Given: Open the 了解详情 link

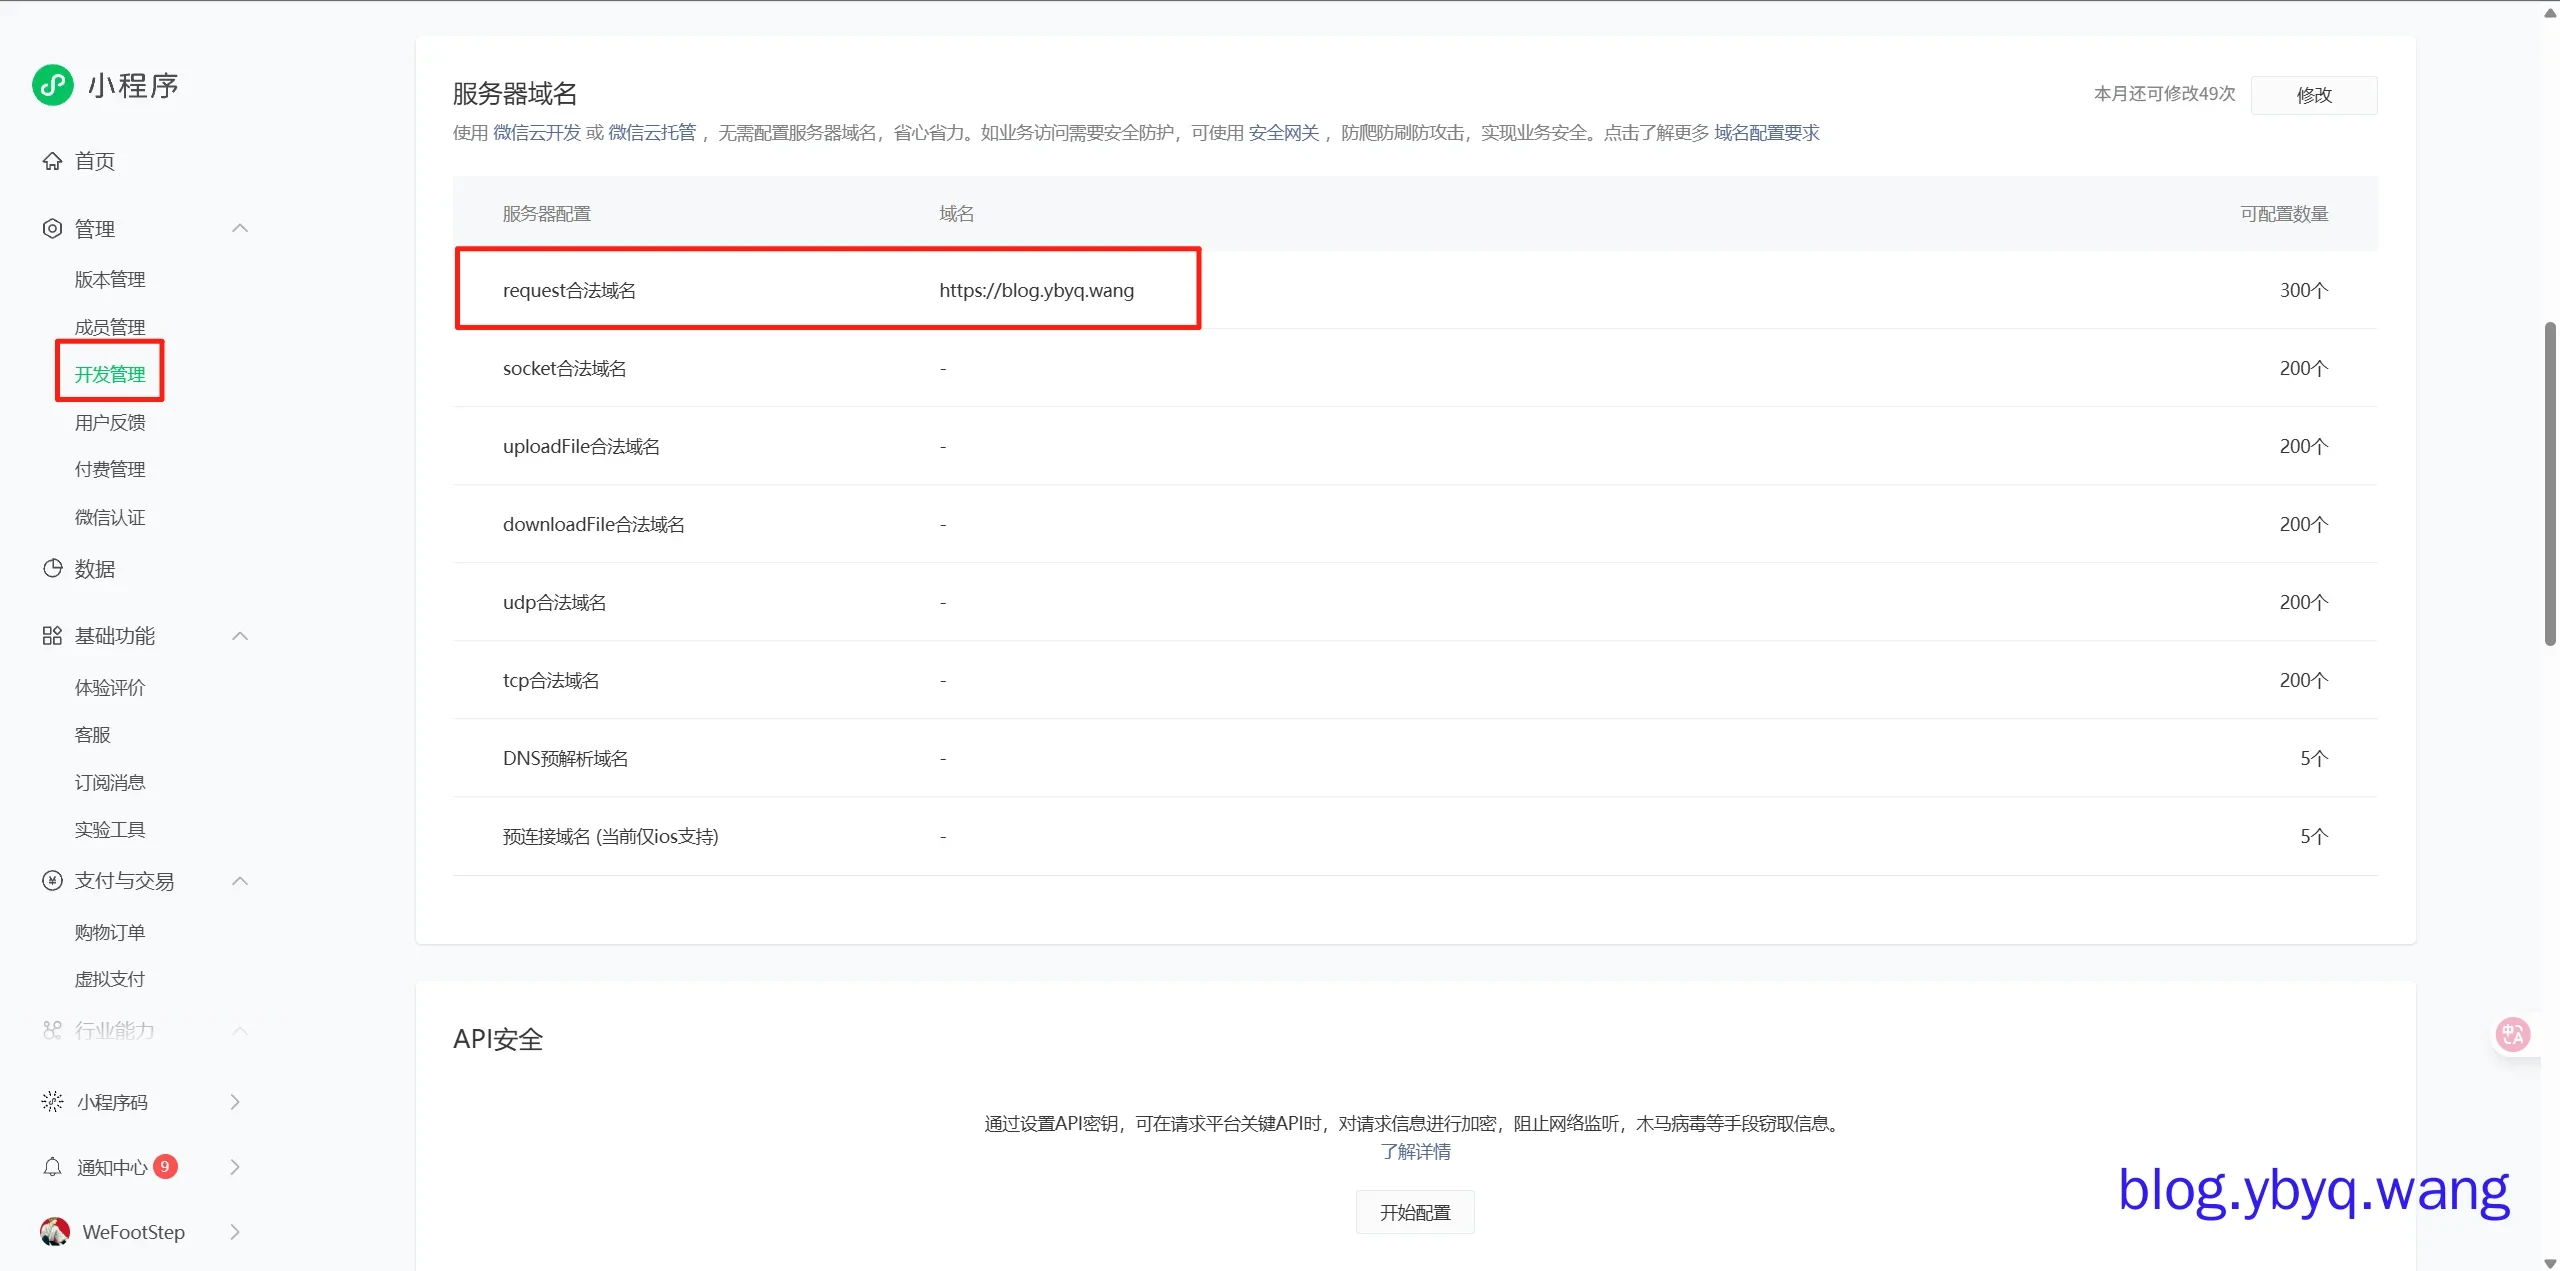Looking at the screenshot, I should pyautogui.click(x=1415, y=1152).
